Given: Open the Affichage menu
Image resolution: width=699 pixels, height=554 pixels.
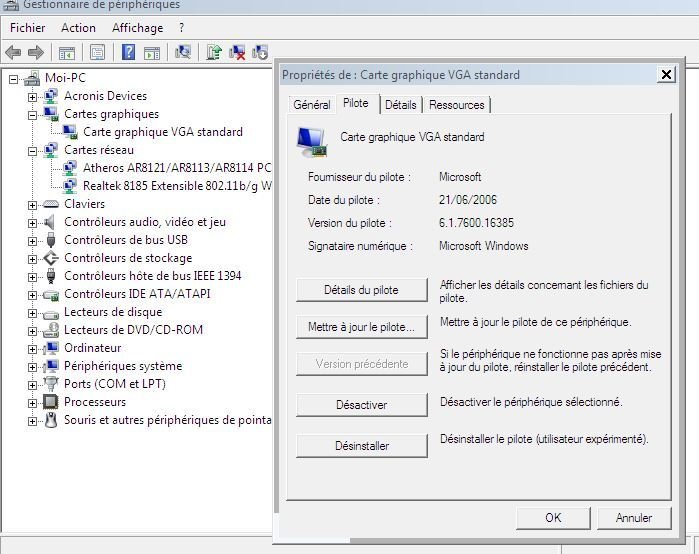Looking at the screenshot, I should 137,28.
